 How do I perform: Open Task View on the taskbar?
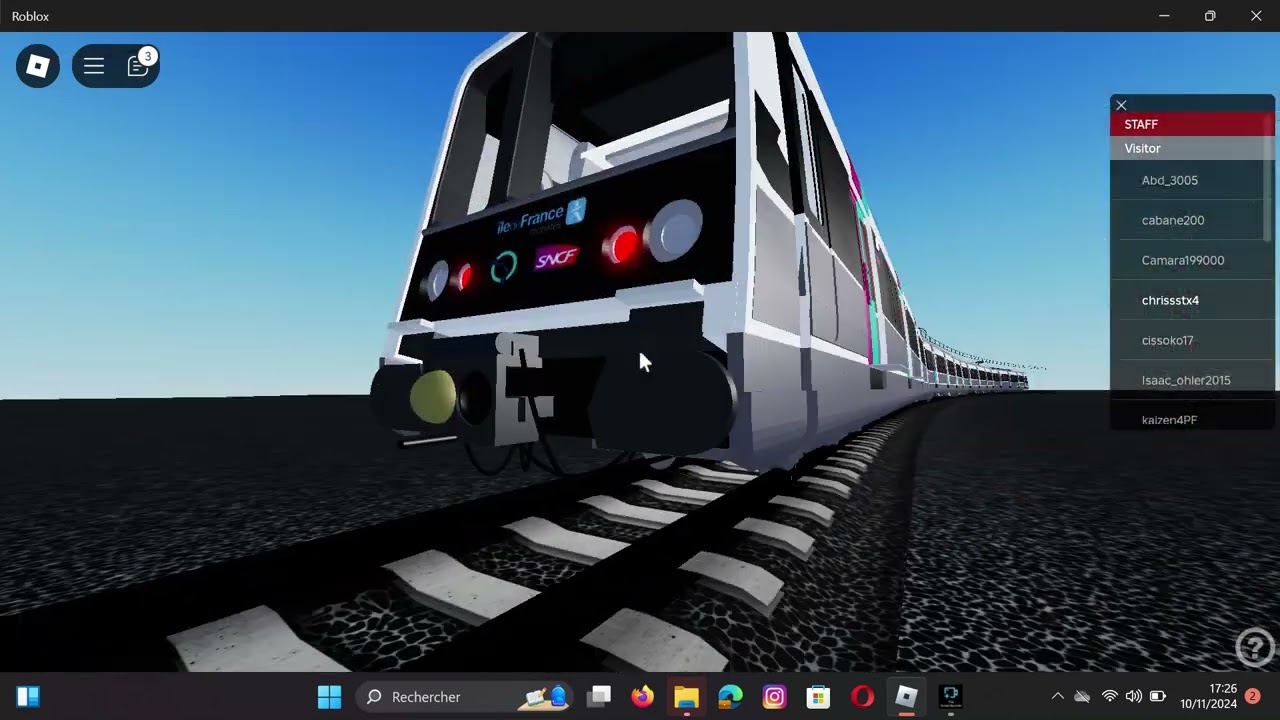point(599,696)
